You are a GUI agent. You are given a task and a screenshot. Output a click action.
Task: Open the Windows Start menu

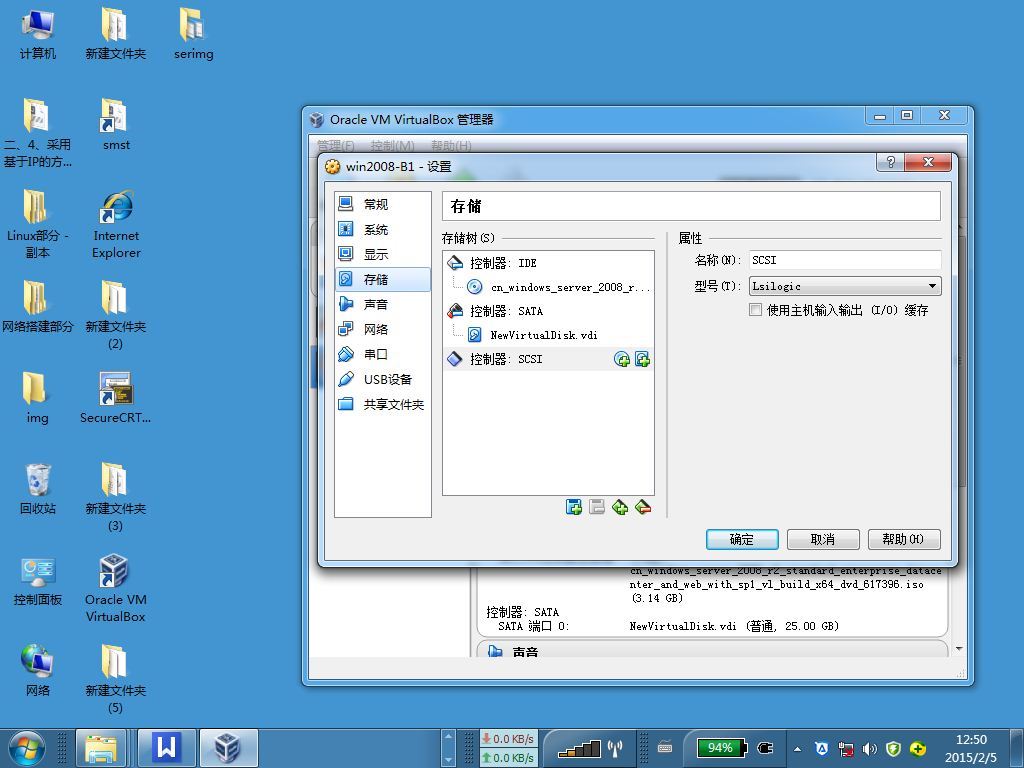25,748
